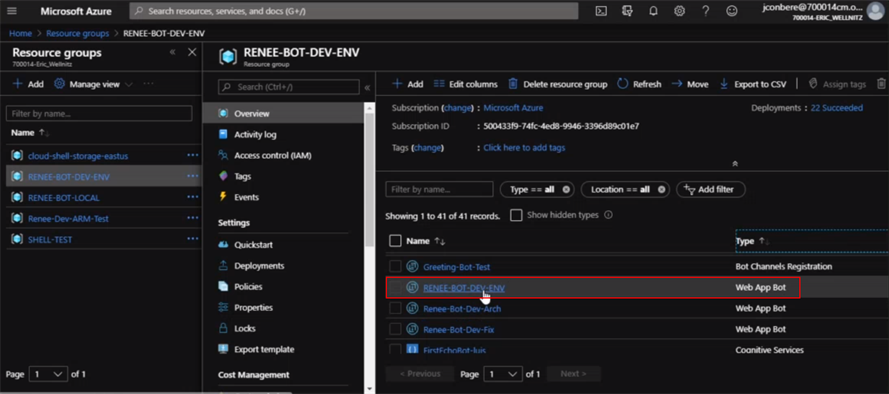Close the Resource groups panel
Screen dimensions: 889x394
[x=192, y=52]
